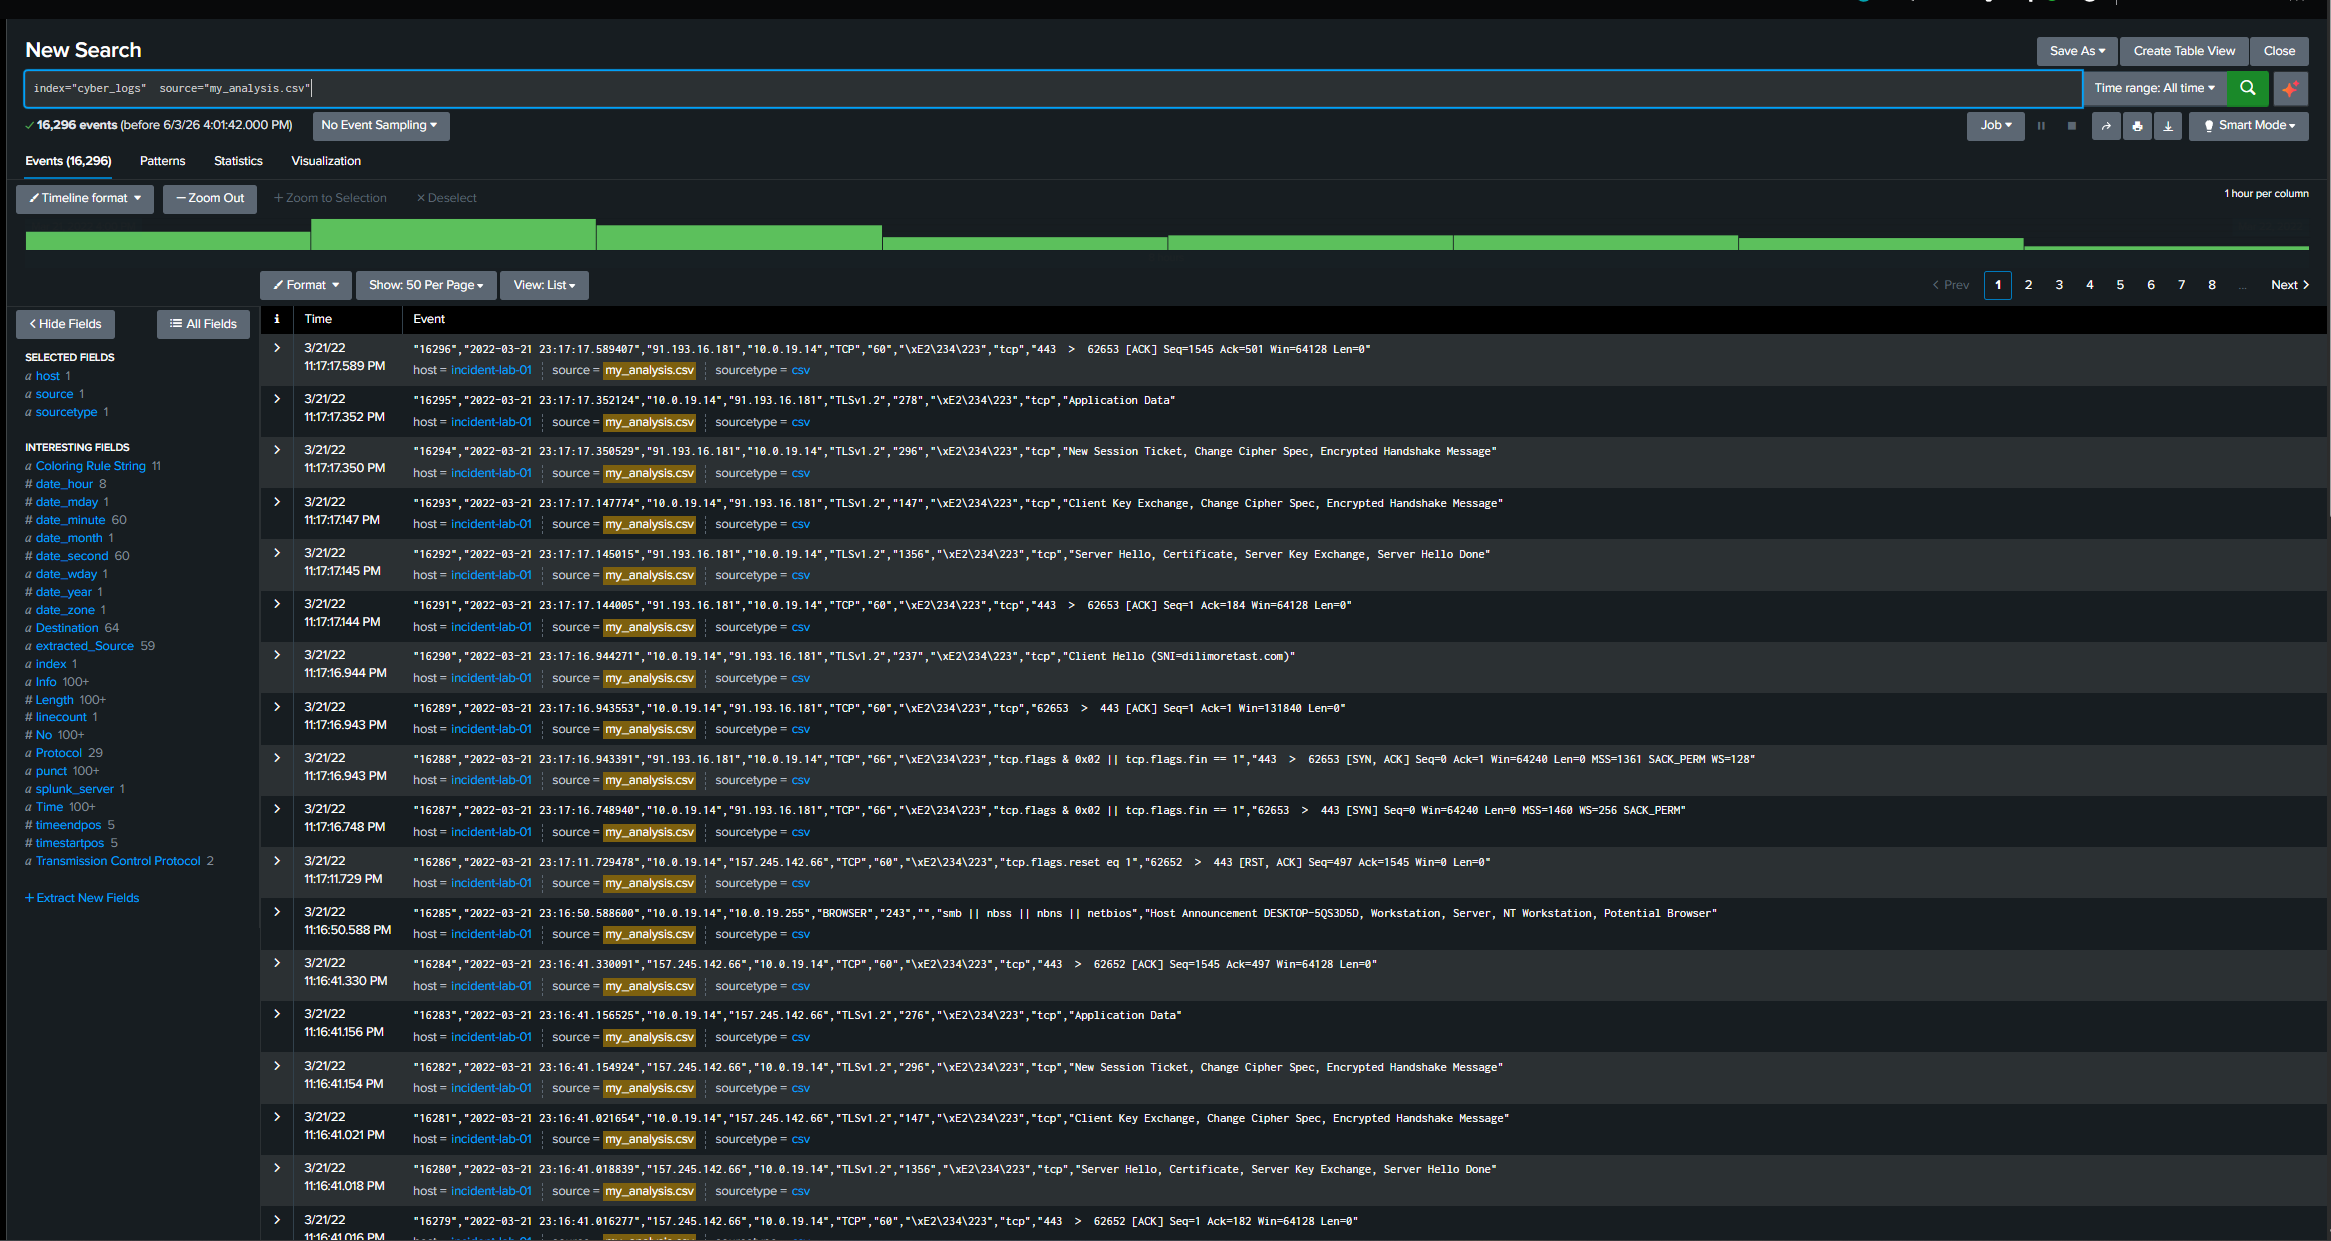Screen dimensions: 2331x1241
Task: Zoom Out the timeline
Action: (x=210, y=199)
